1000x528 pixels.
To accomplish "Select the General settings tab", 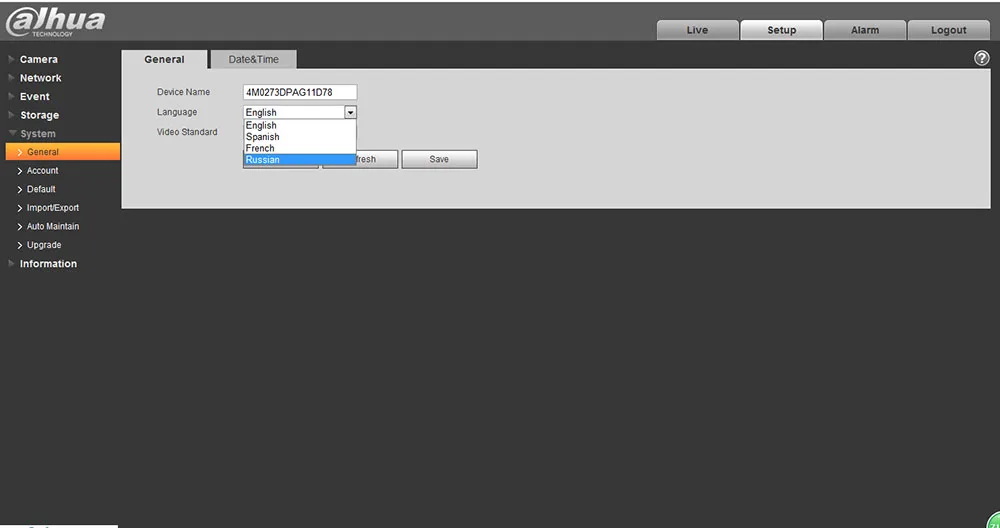I will pos(164,59).
